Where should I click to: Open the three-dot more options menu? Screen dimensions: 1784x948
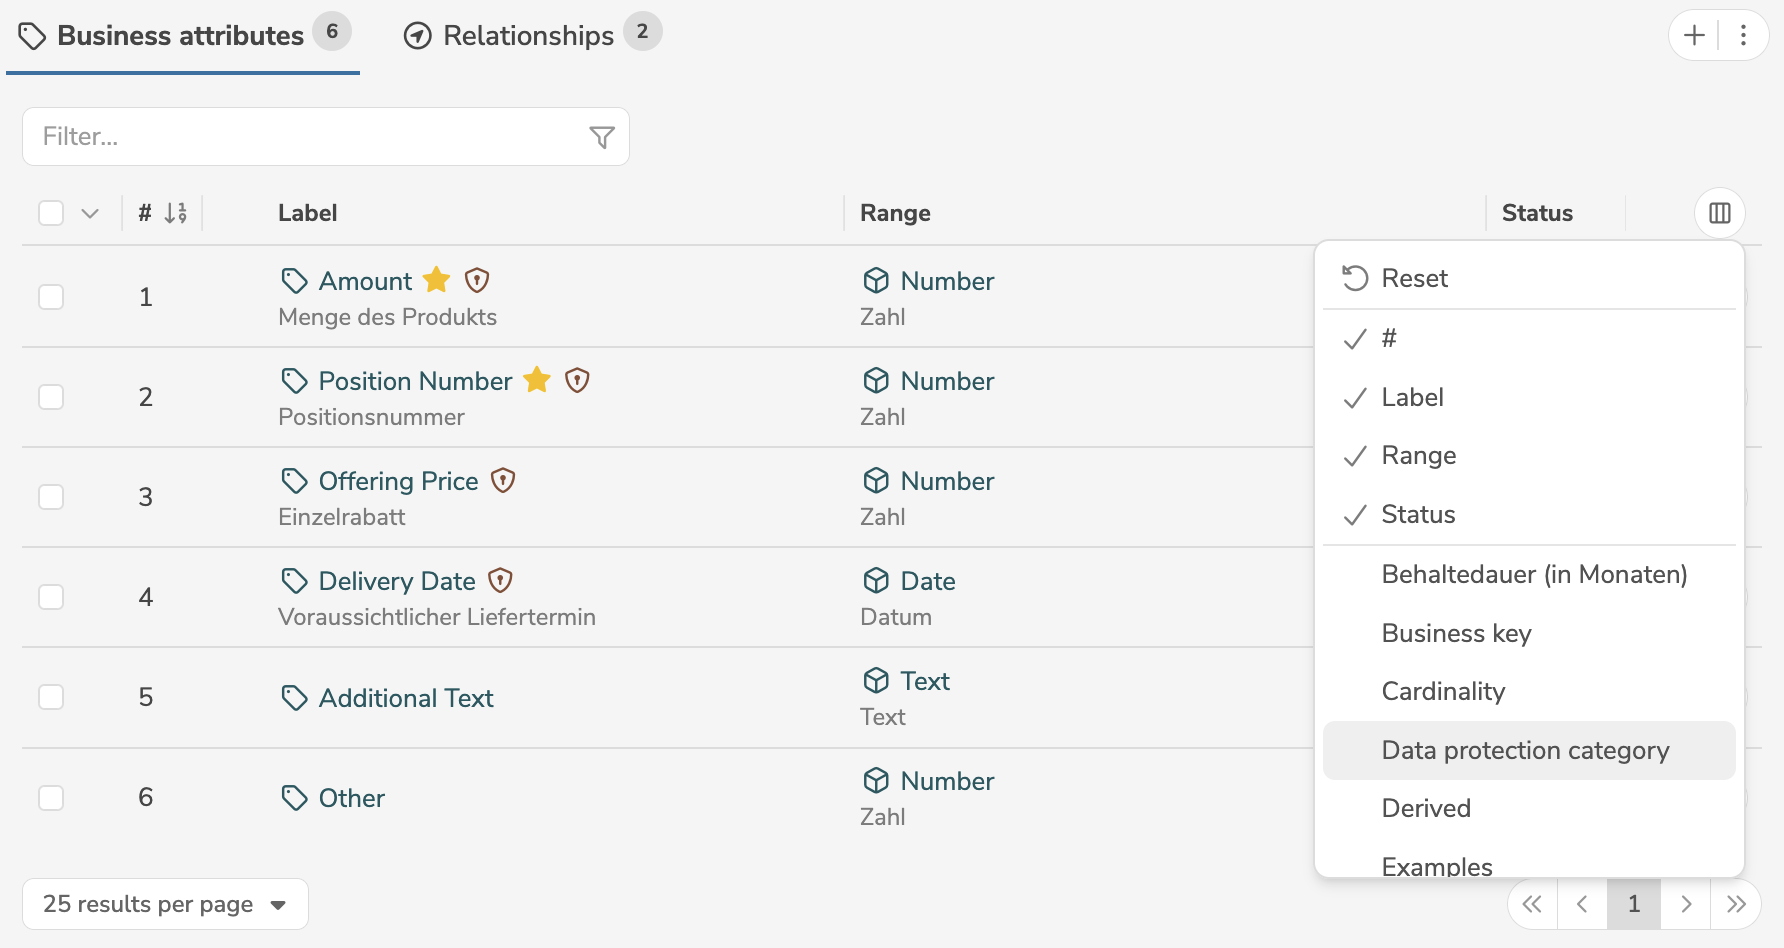point(1743,35)
